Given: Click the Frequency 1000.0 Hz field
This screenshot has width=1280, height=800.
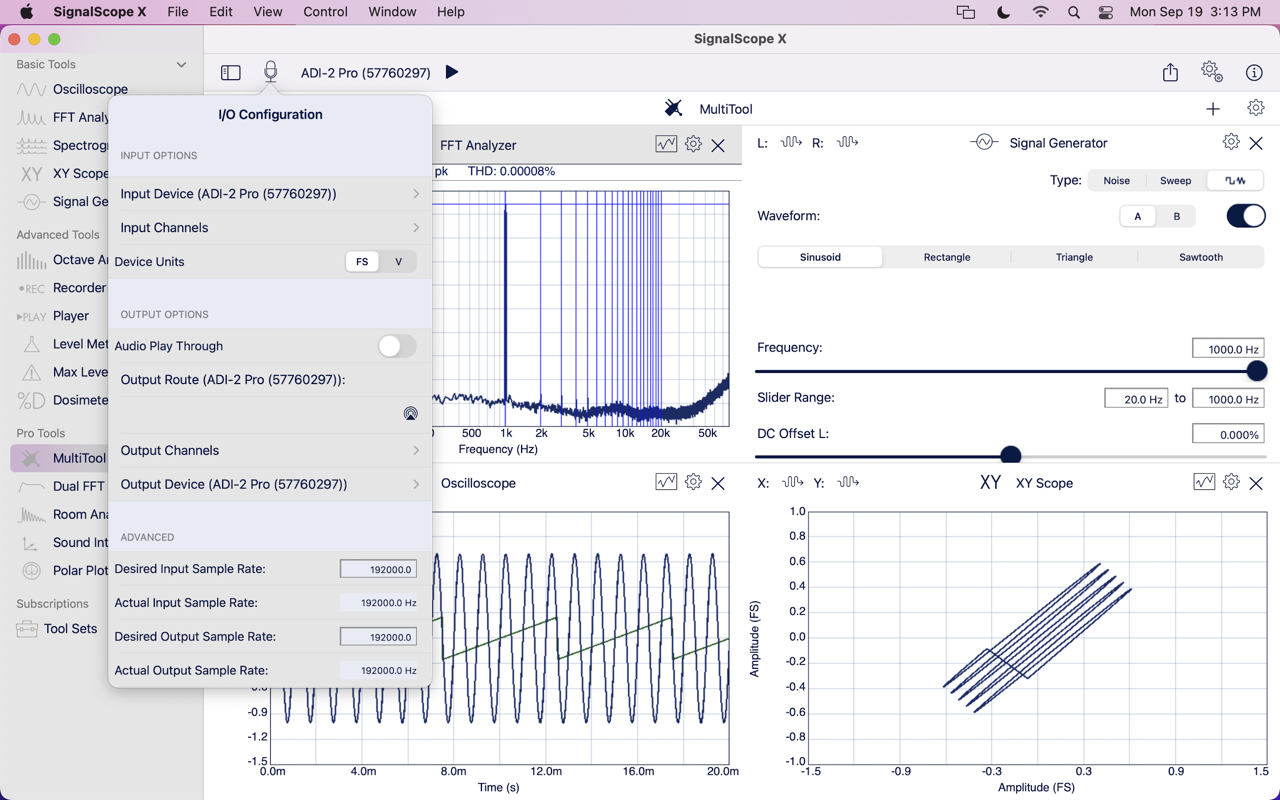Looking at the screenshot, I should 1228,349.
